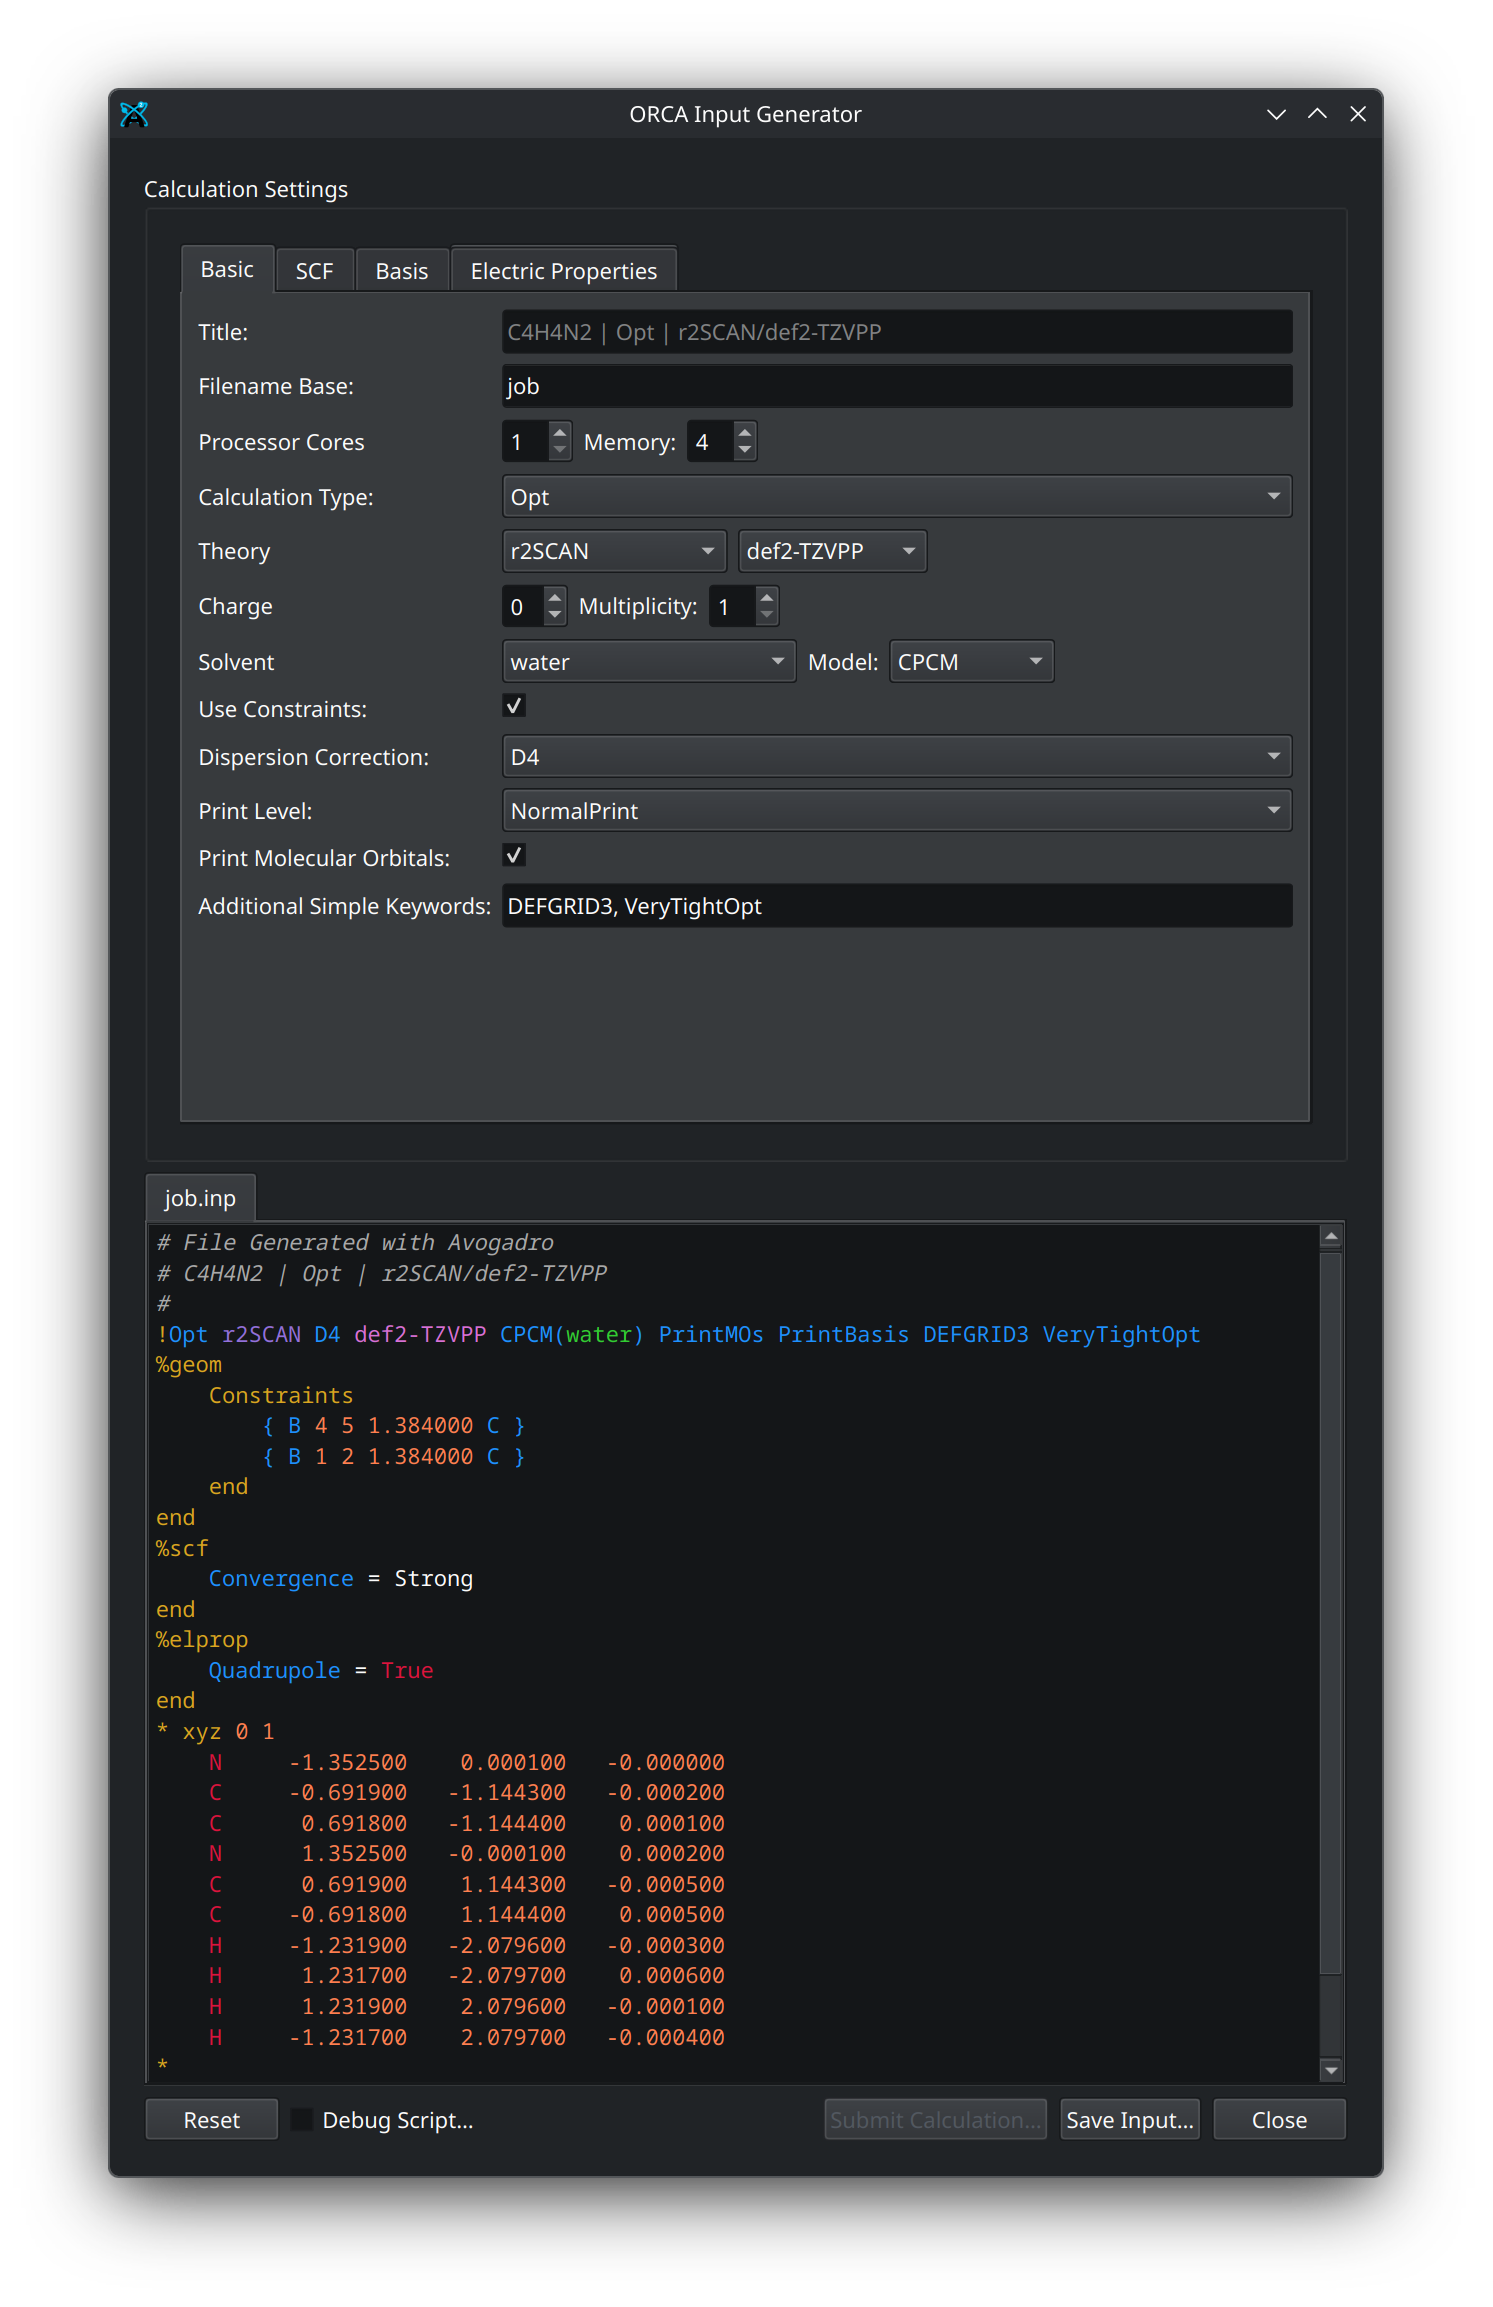This screenshot has width=1493, height=2307.
Task: Click the Close button at bottom
Action: pyautogui.click(x=1279, y=2120)
